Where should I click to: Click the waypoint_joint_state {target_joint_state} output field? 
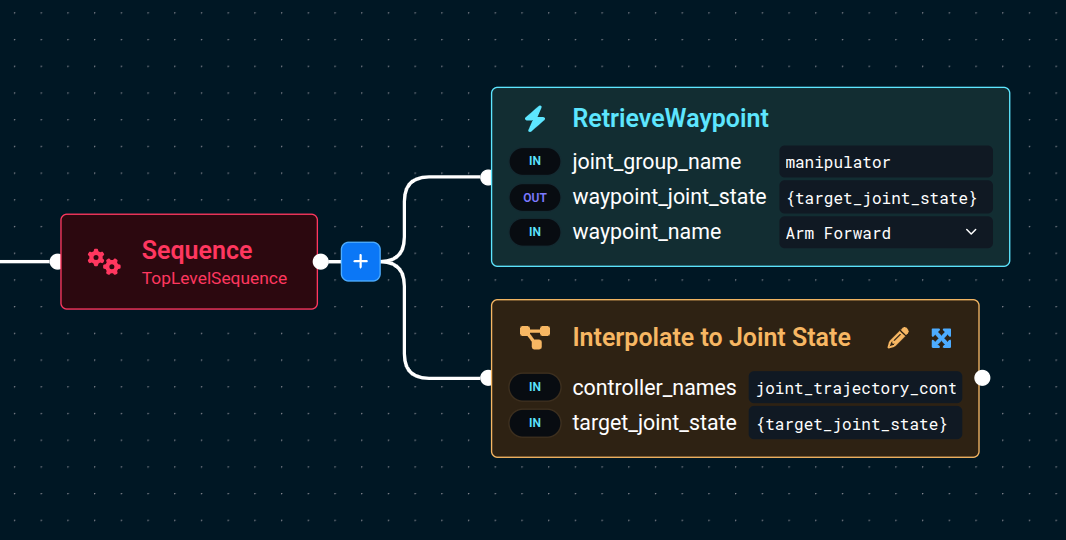[886, 198]
